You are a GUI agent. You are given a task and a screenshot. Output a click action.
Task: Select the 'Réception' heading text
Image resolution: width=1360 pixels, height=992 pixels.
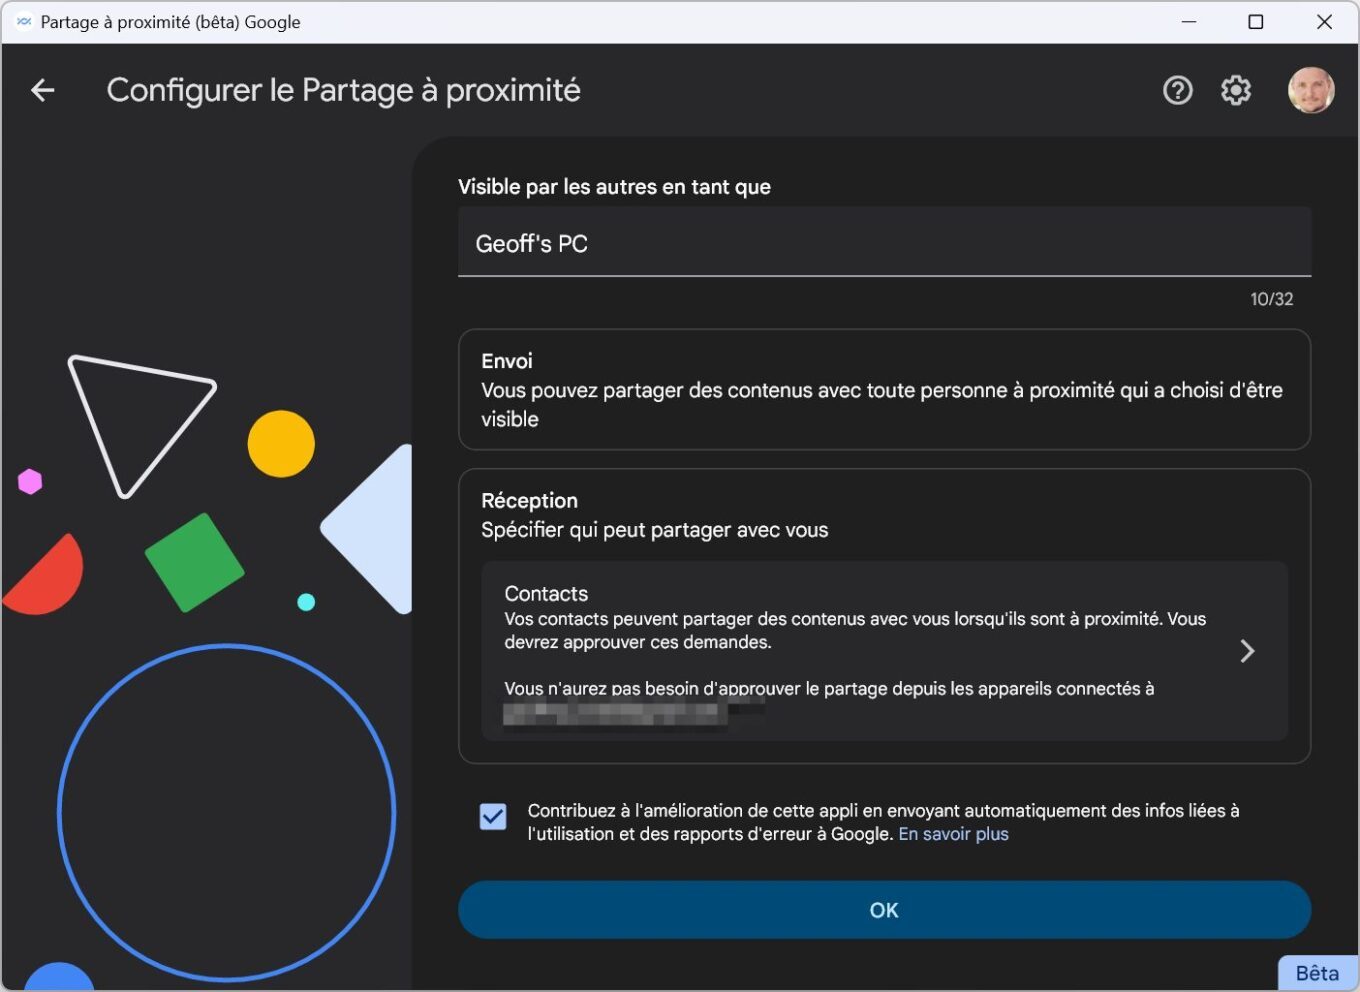(x=529, y=501)
